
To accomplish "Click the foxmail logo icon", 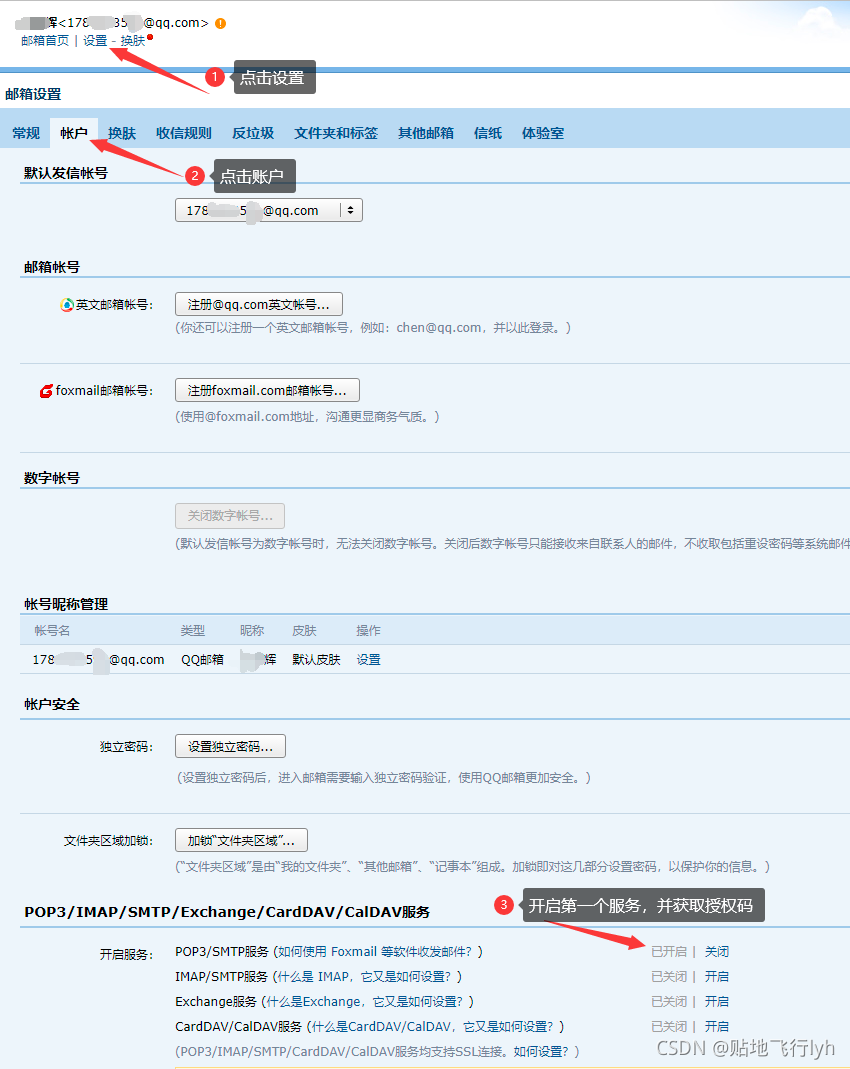I will pyautogui.click(x=46, y=391).
